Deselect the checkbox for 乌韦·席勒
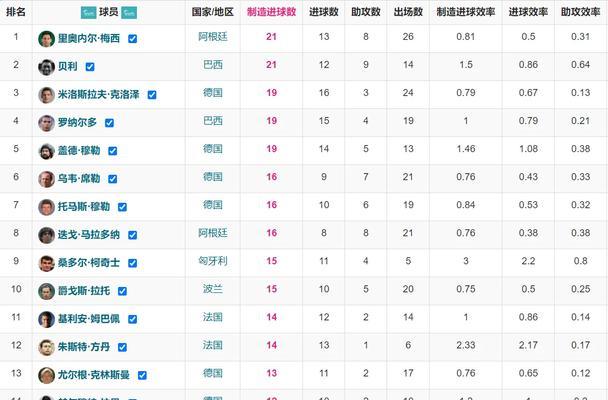The width and height of the screenshot is (608, 400). click(113, 179)
